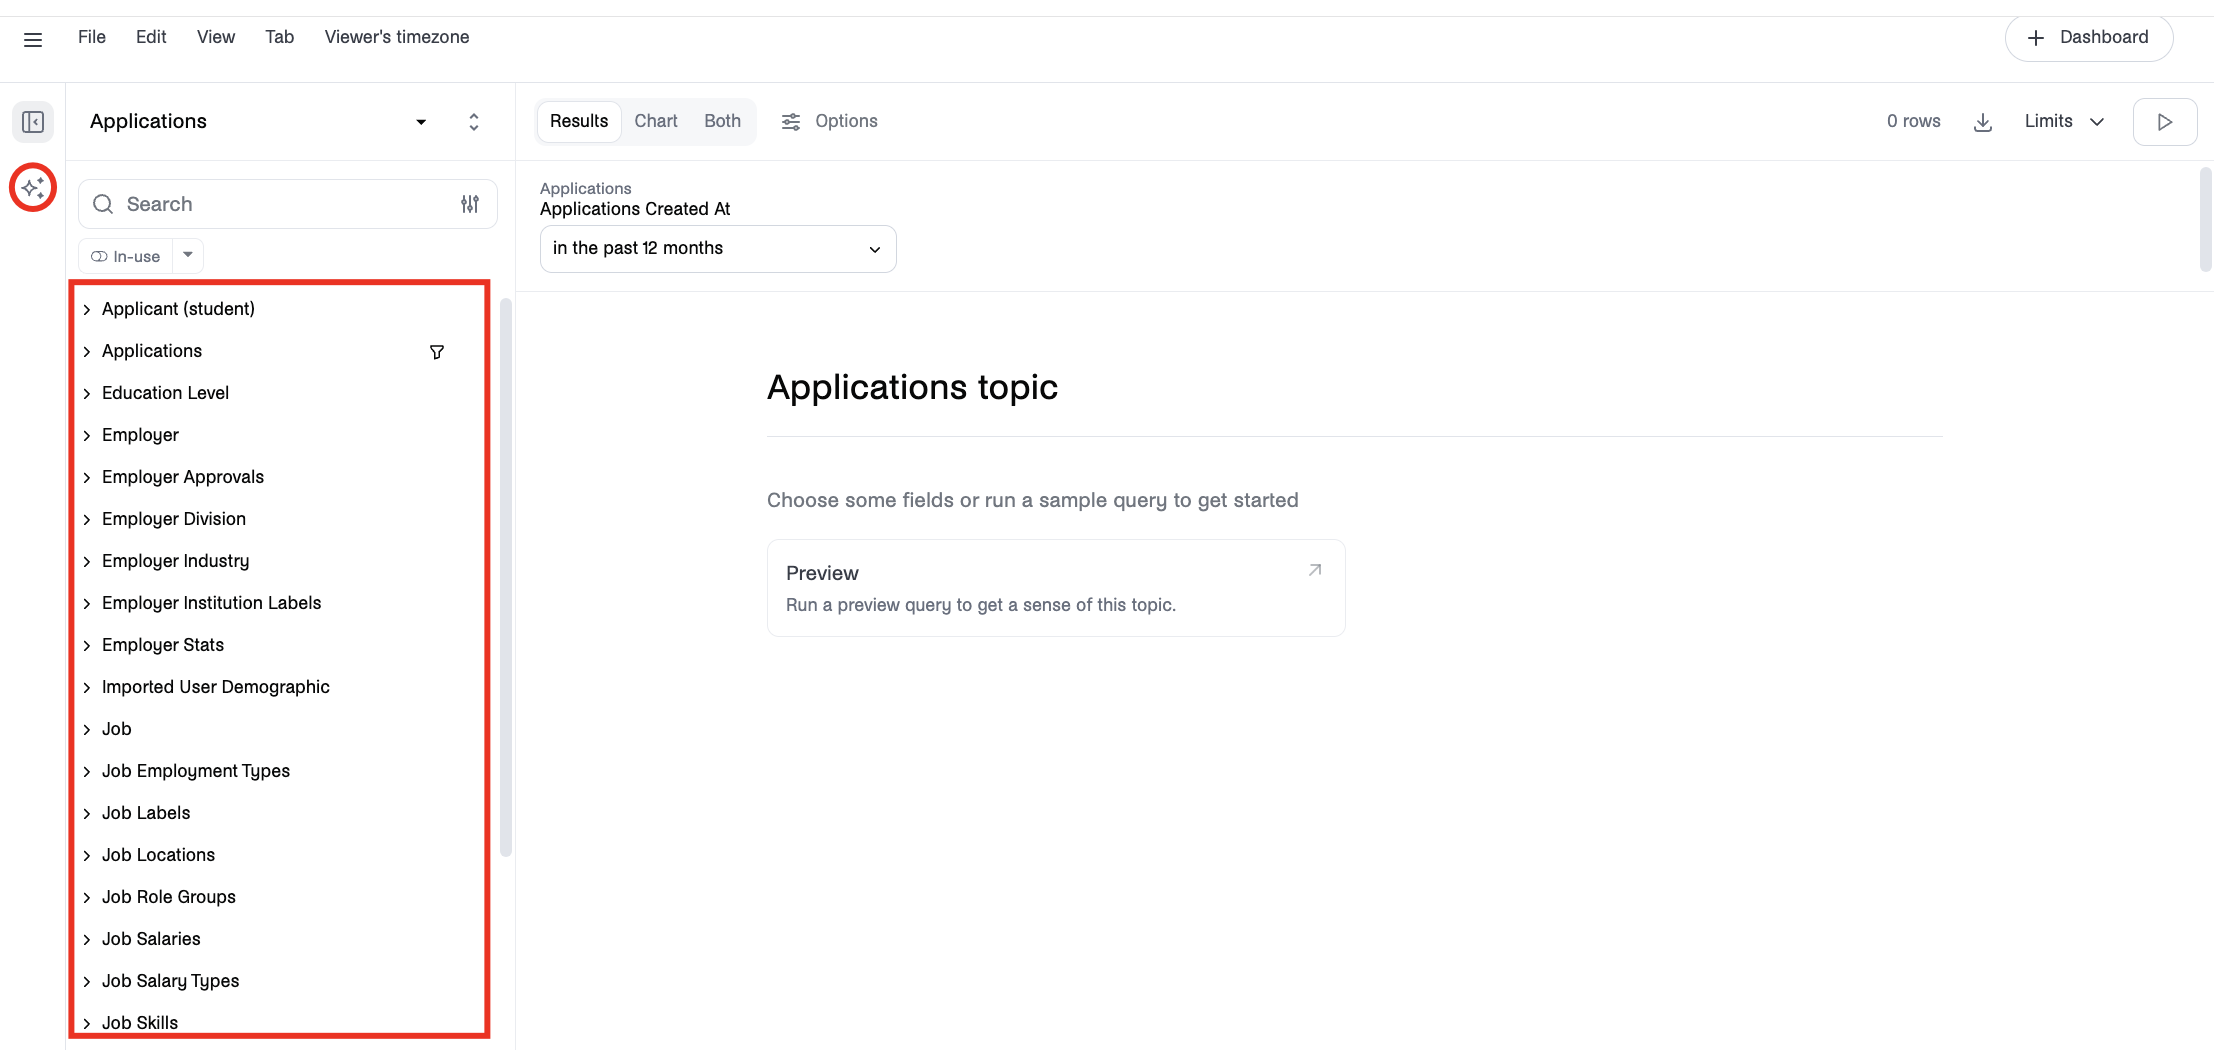This screenshot has width=2214, height=1050.
Task: Collapse the field picker sidebar panel
Action: tap(33, 122)
